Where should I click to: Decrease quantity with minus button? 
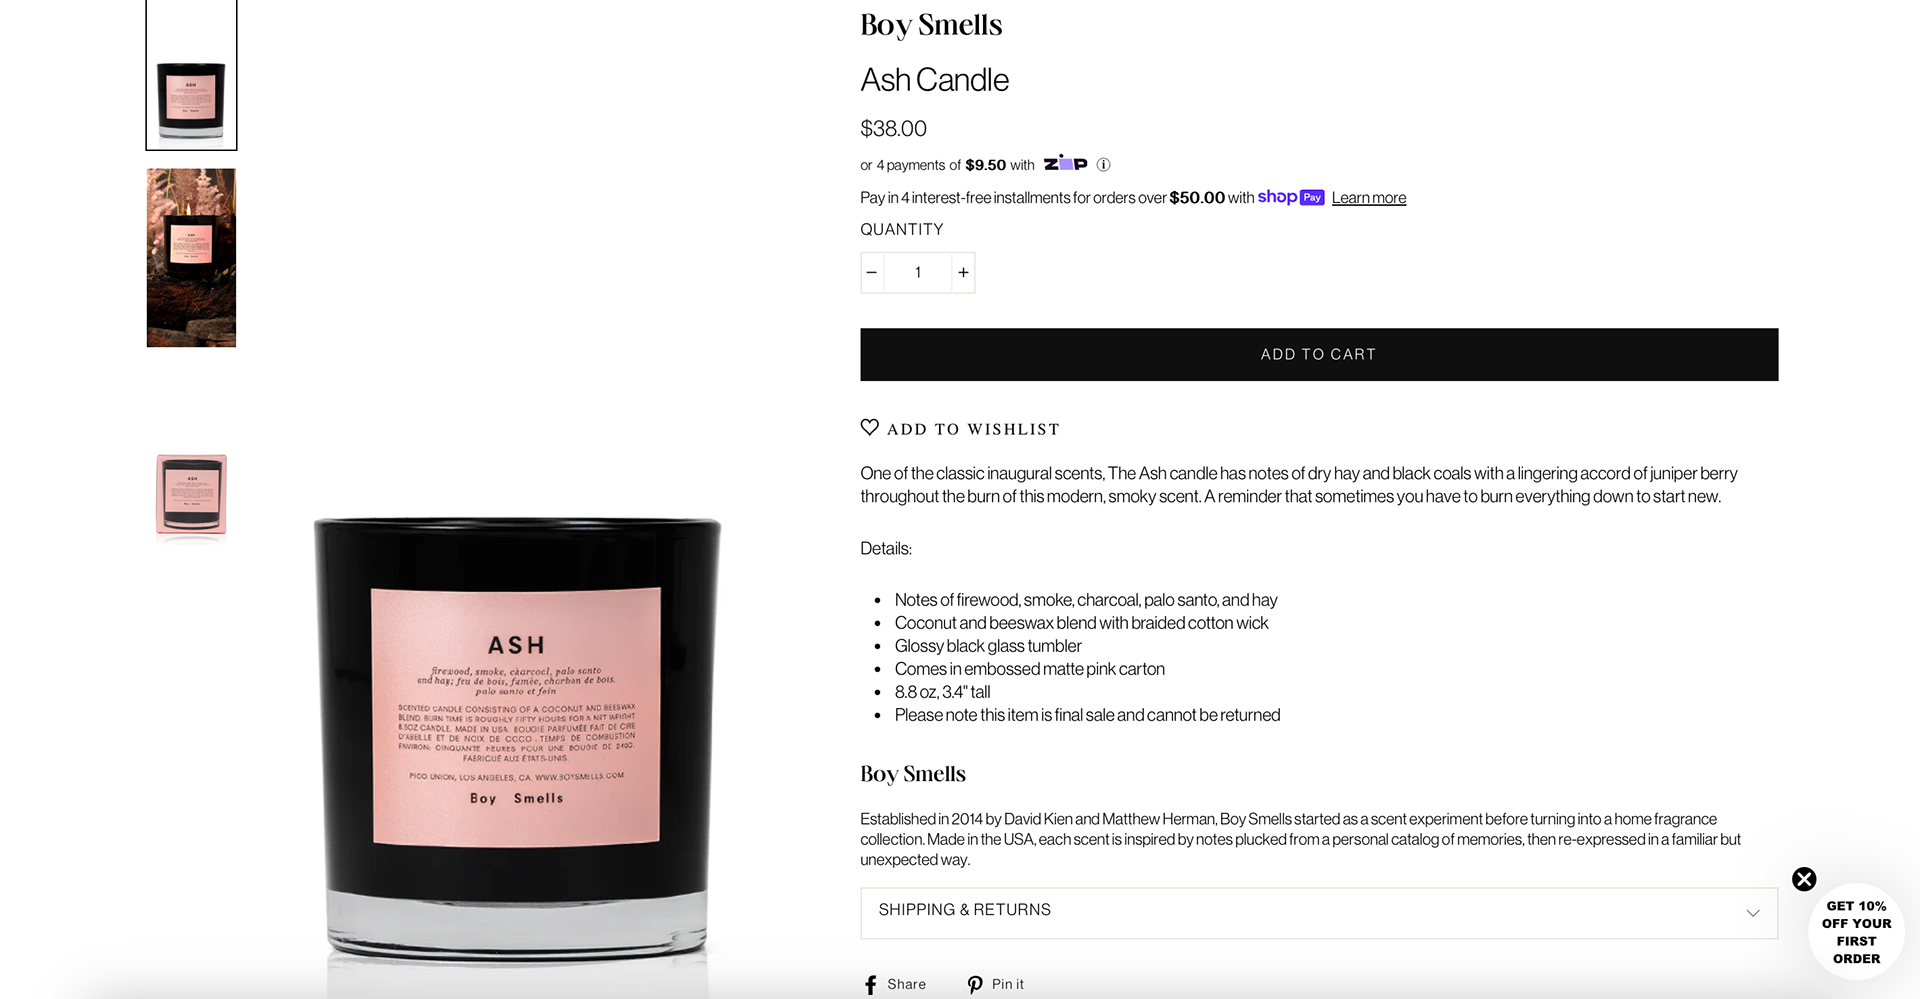pos(872,272)
